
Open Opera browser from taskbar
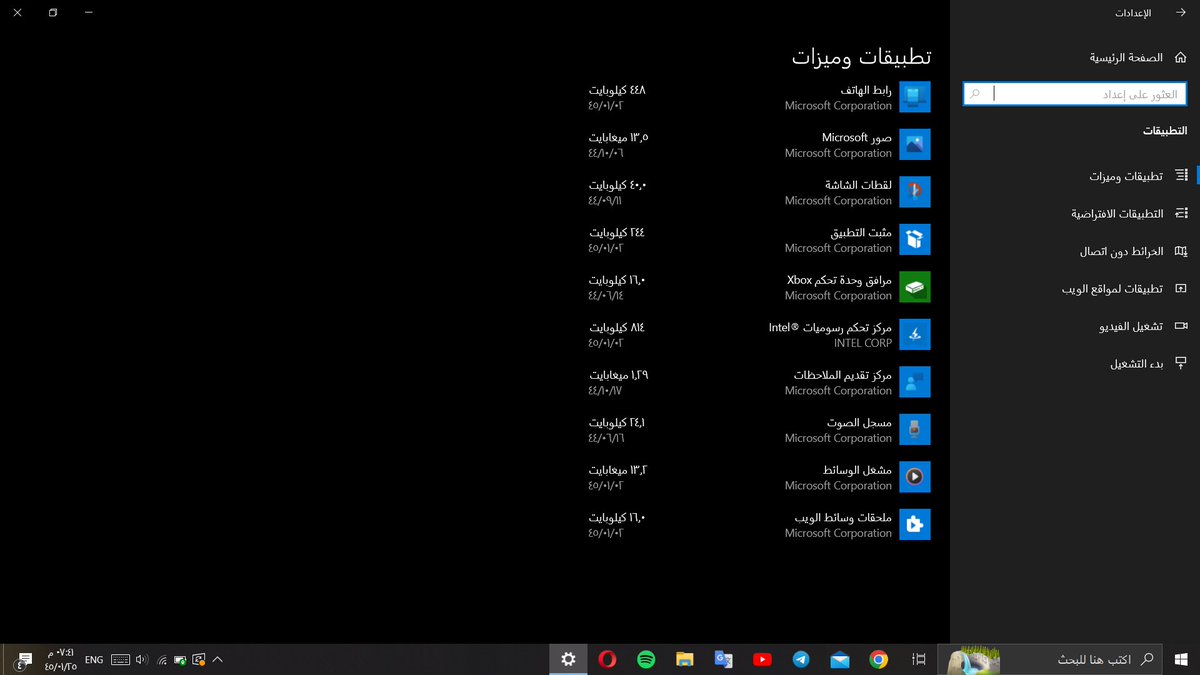(x=607, y=659)
